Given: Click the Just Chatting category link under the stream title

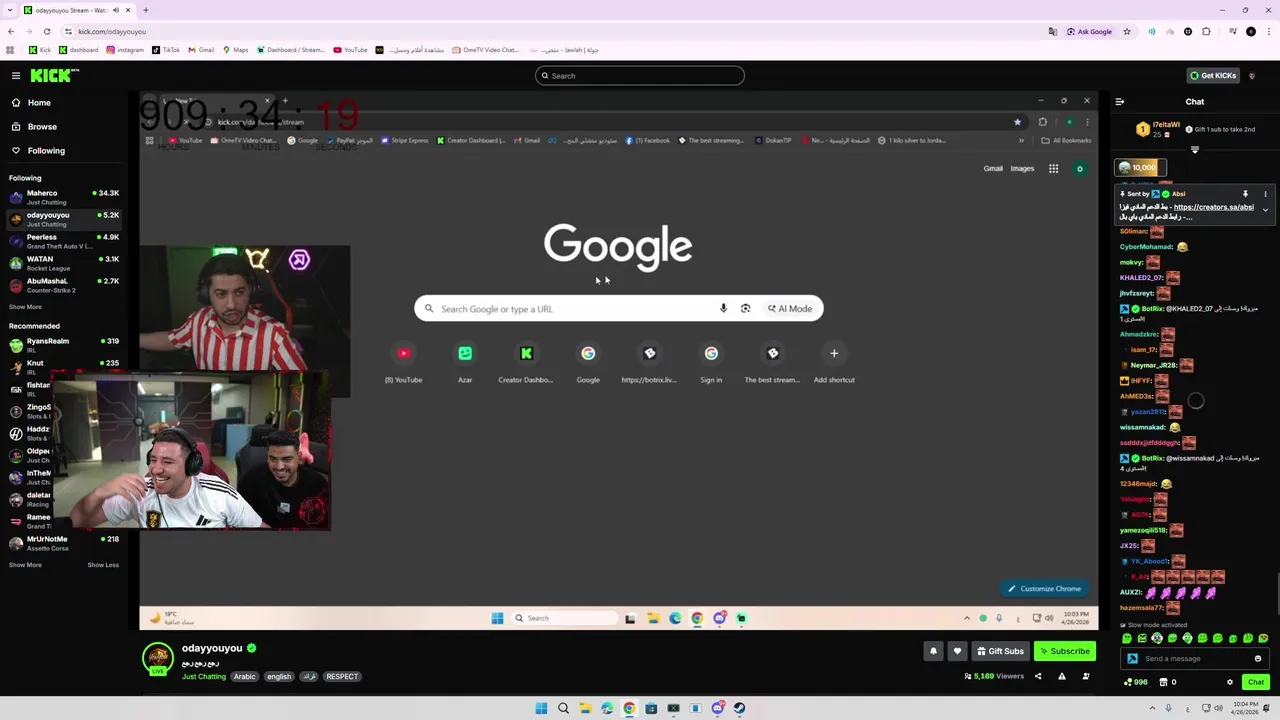Looking at the screenshot, I should (204, 677).
